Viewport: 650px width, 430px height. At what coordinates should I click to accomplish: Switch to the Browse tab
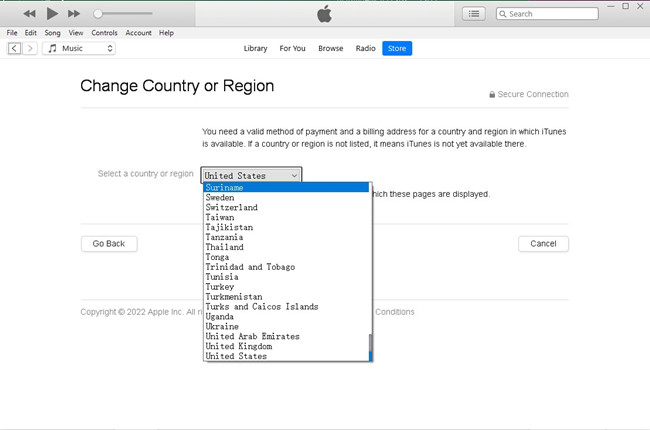tap(330, 49)
